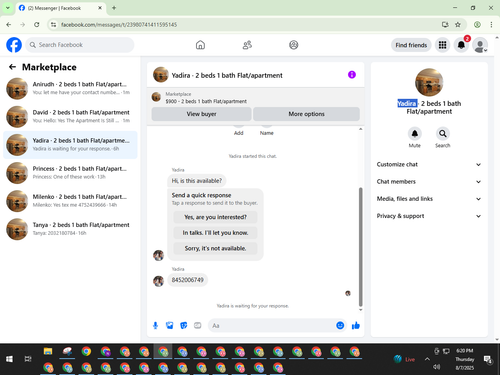Go back with the Marketplace back arrow
The image size is (500, 375).
pyautogui.click(x=12, y=67)
